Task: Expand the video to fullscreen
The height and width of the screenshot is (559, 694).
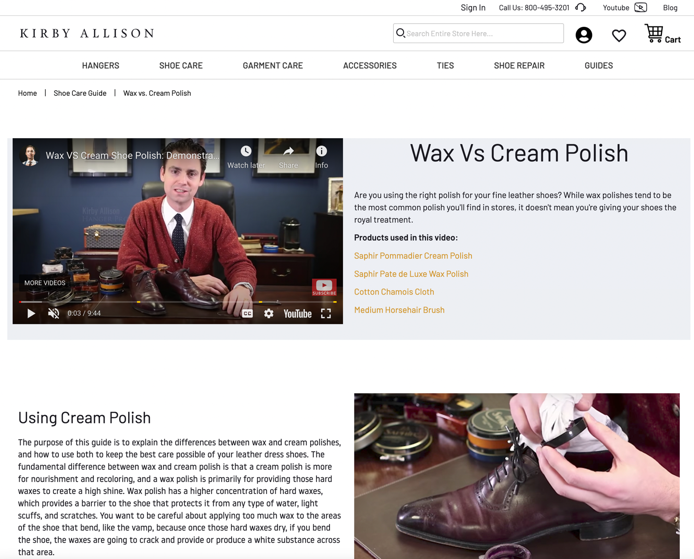Action: (326, 313)
